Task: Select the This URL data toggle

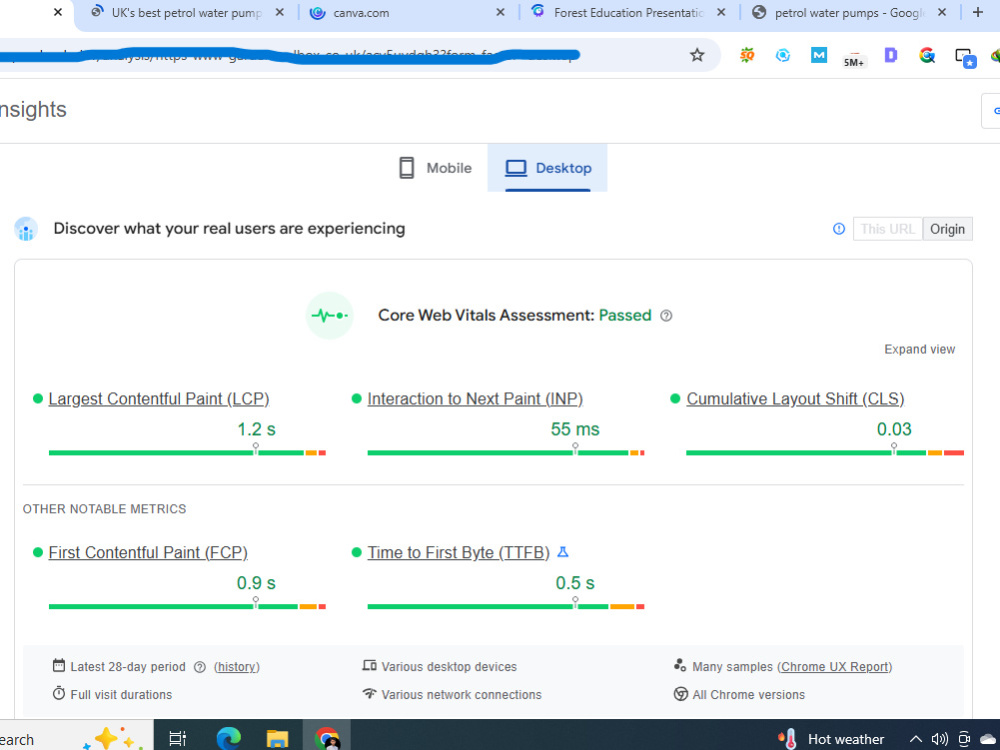Action: point(888,229)
